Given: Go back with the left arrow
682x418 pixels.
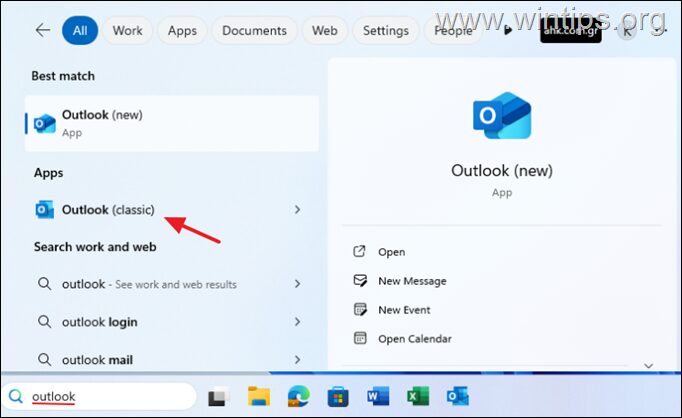Looking at the screenshot, I should tap(43, 30).
